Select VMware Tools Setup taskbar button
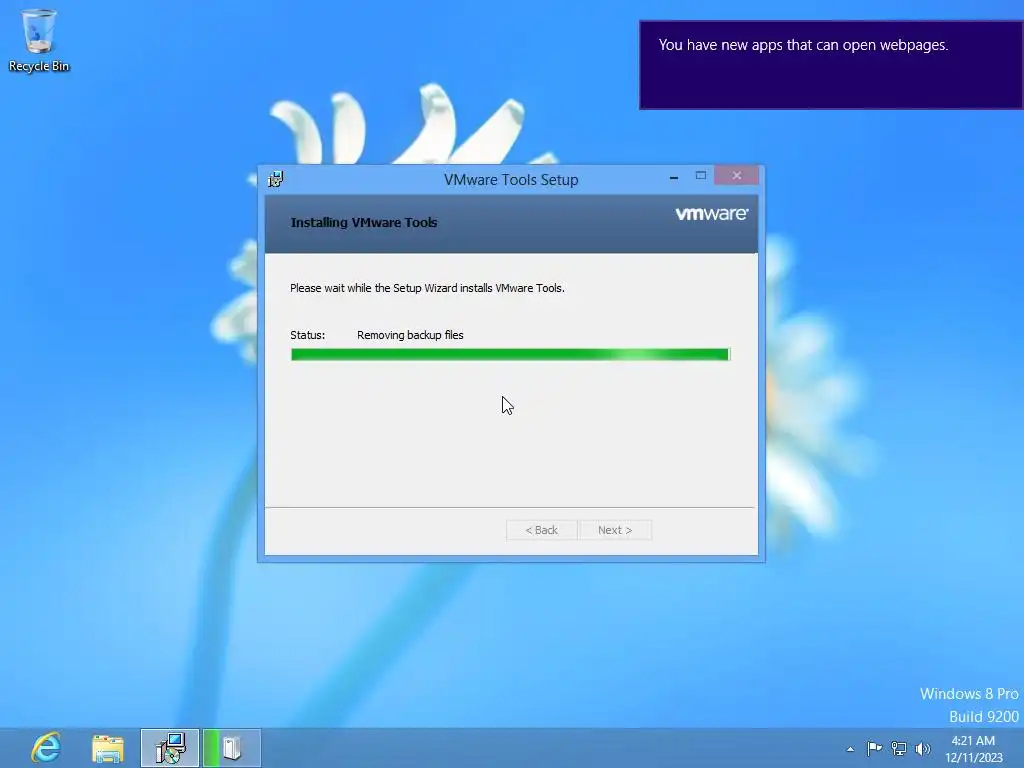1024x768 pixels. [170, 748]
